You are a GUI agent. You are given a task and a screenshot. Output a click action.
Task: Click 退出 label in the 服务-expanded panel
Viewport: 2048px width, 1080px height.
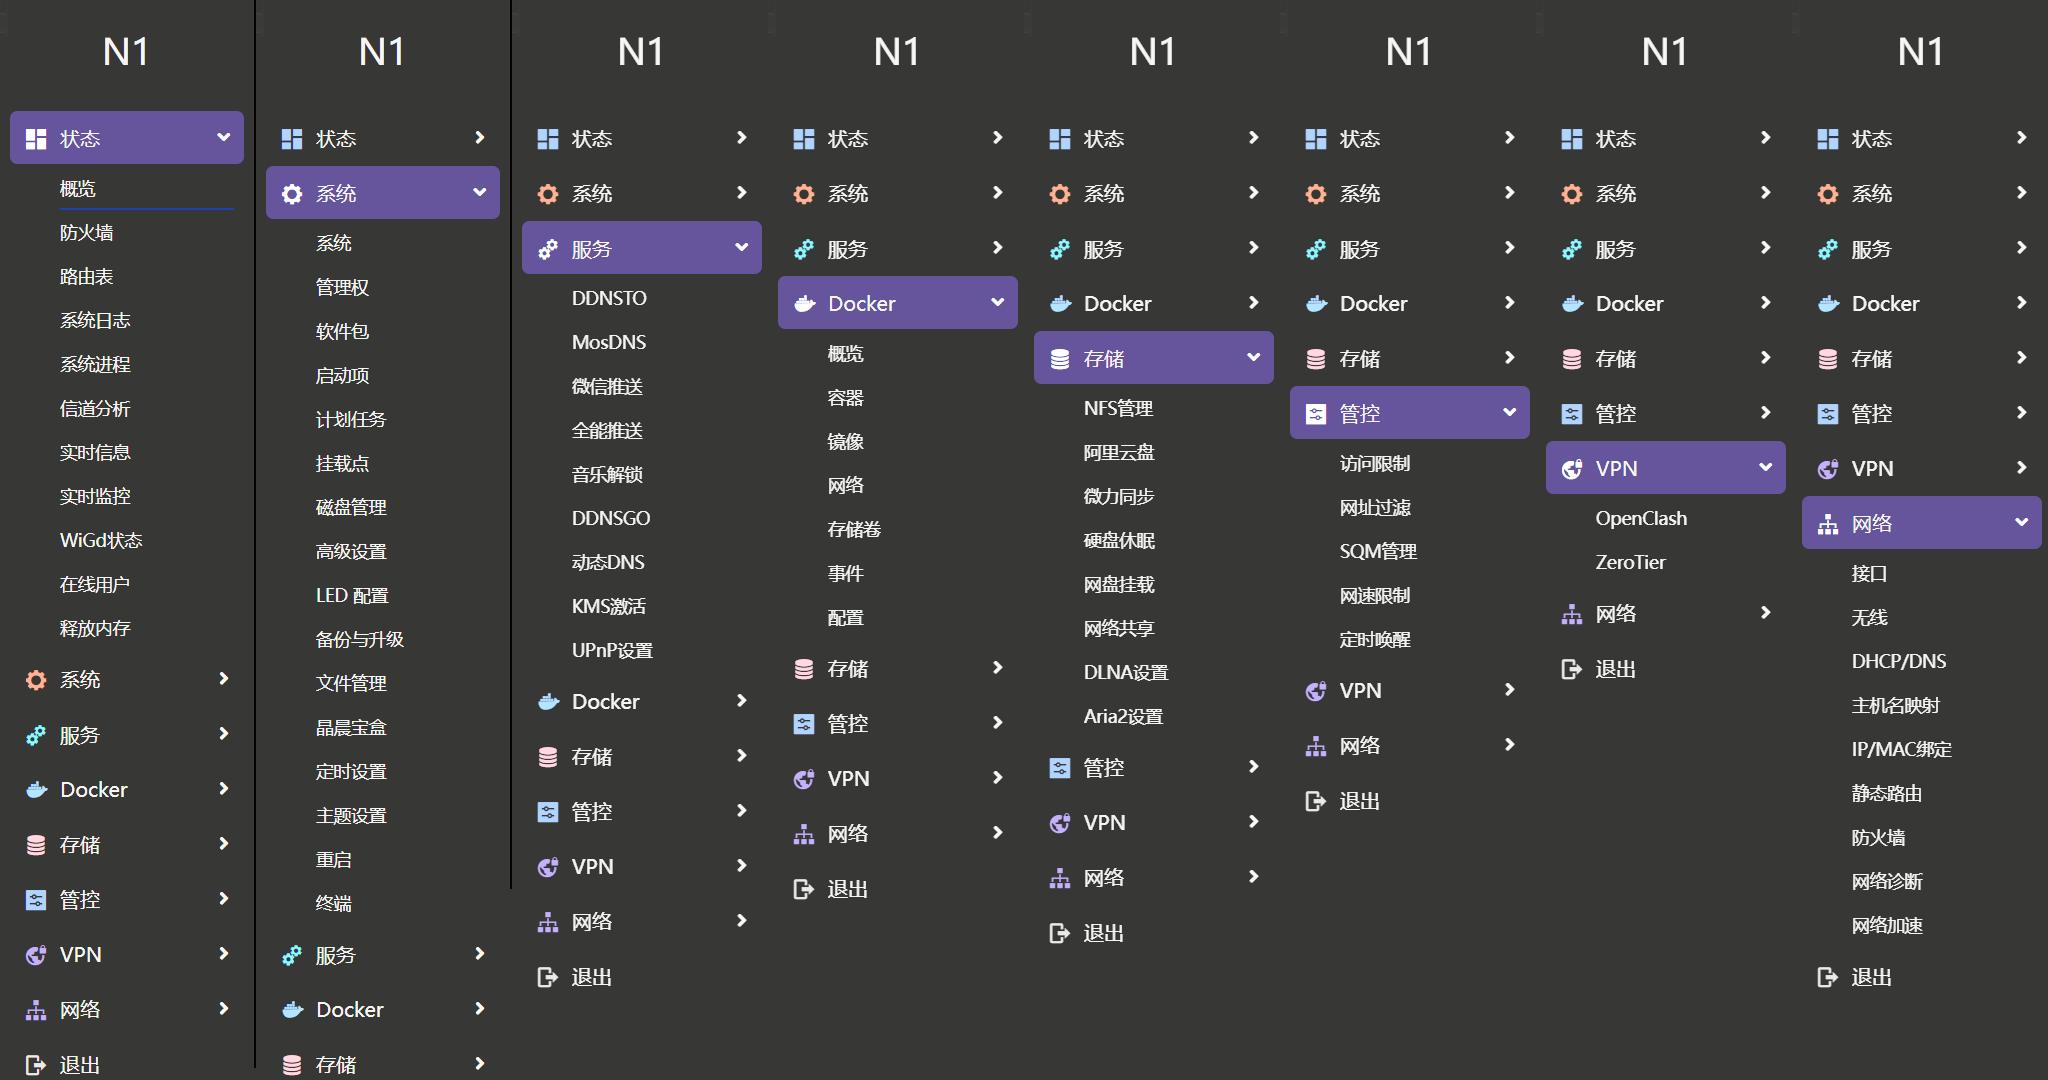coord(592,977)
